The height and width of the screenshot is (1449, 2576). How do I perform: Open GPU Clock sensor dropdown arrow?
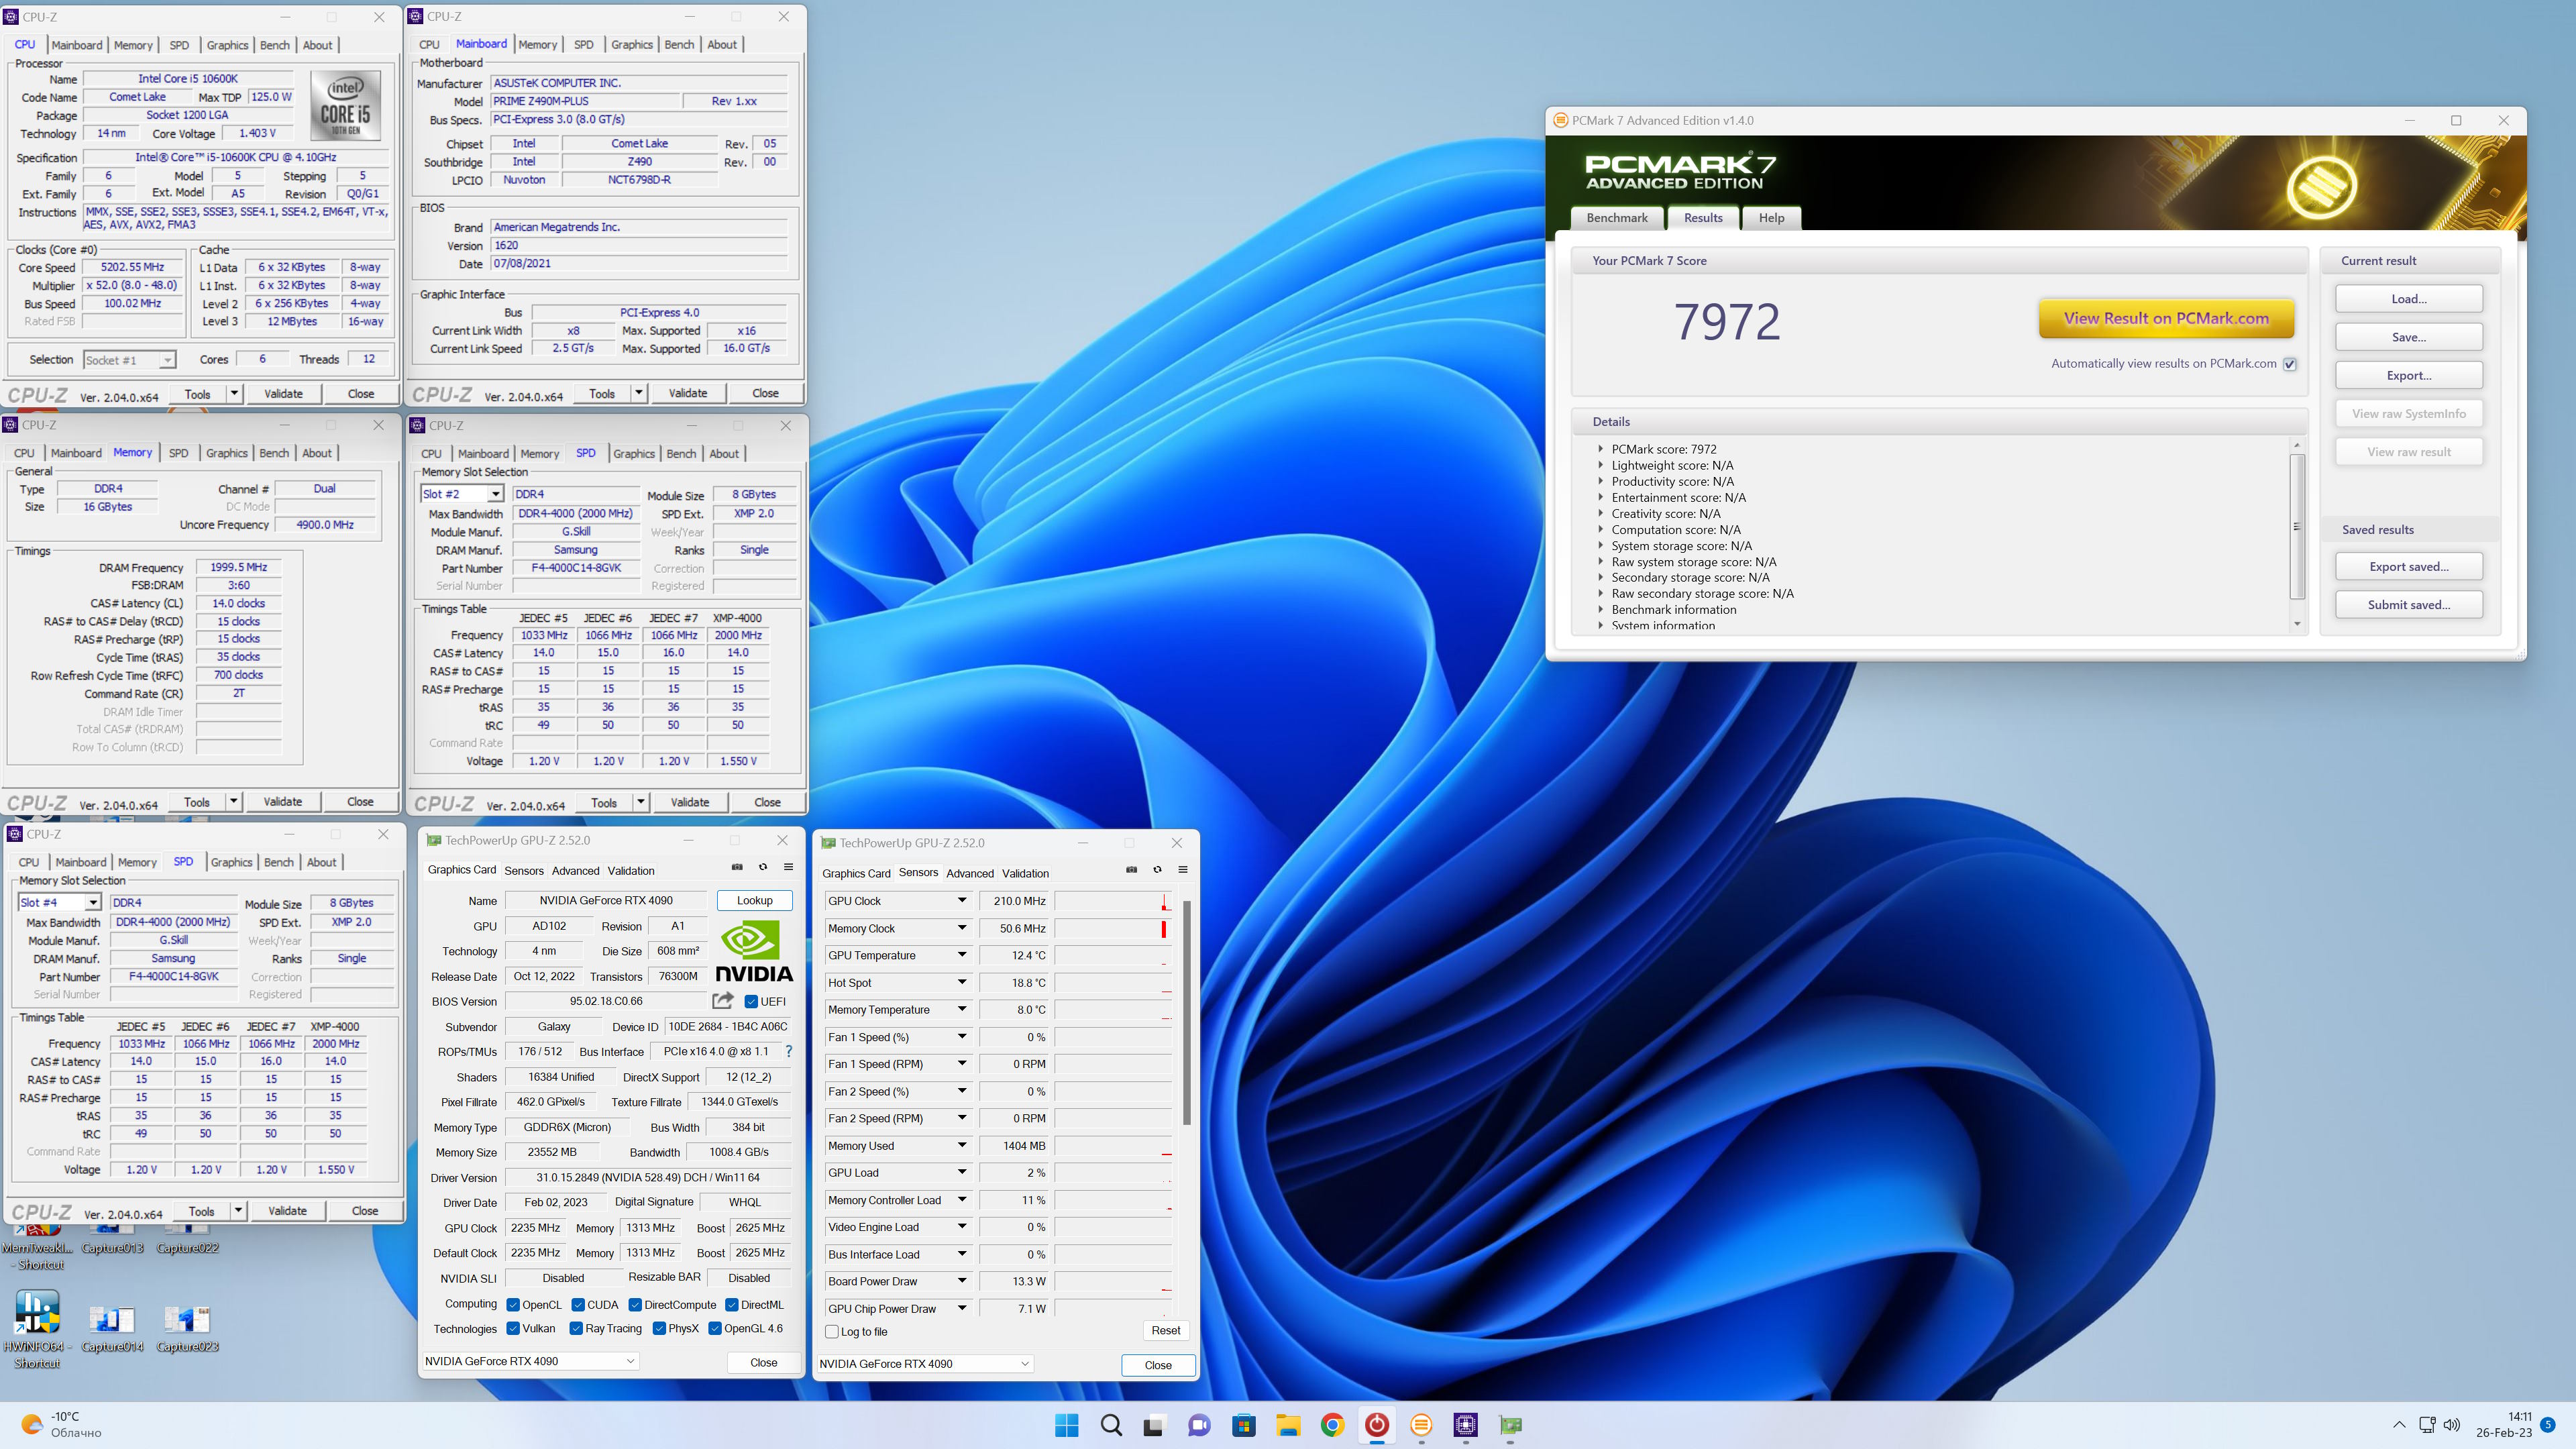pos(962,900)
